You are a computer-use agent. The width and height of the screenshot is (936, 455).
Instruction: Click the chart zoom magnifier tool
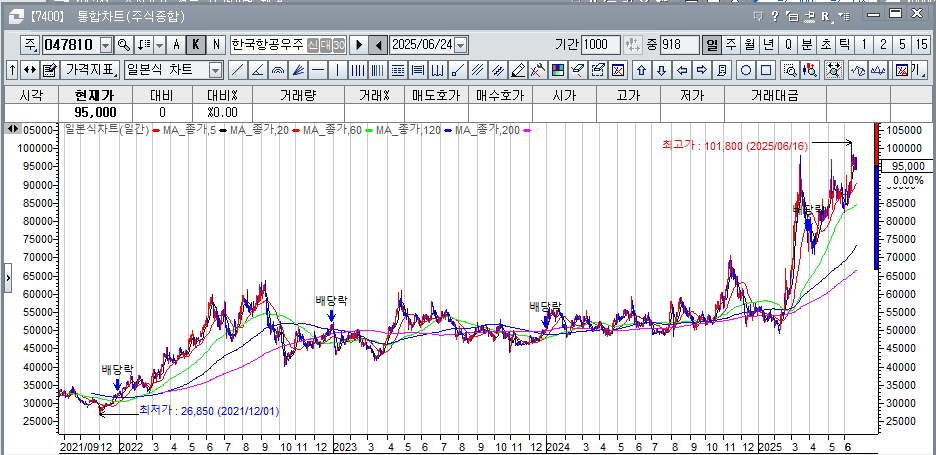point(789,70)
